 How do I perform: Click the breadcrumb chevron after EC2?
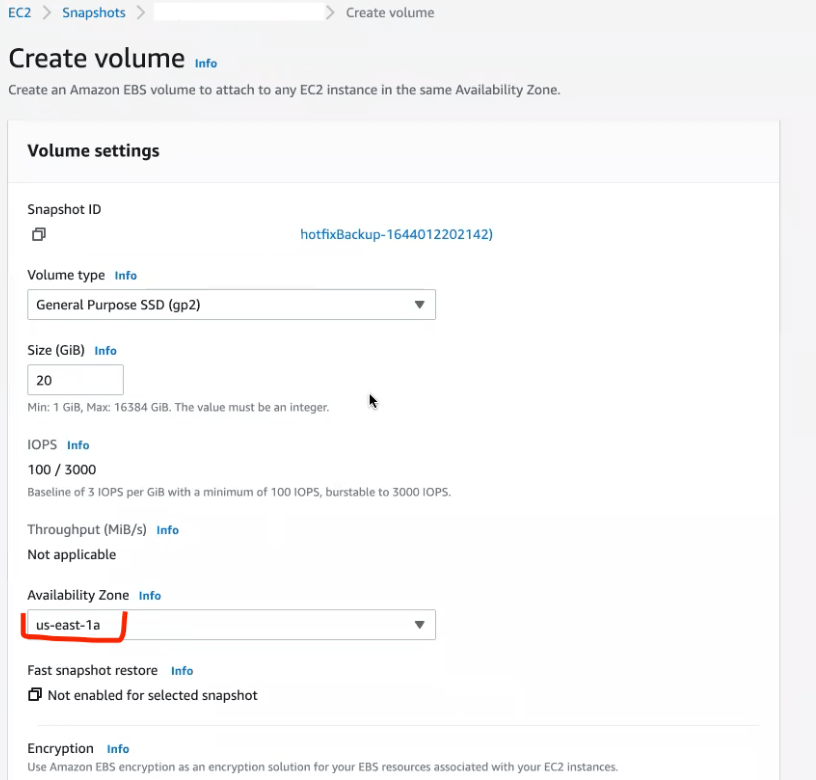coord(46,13)
